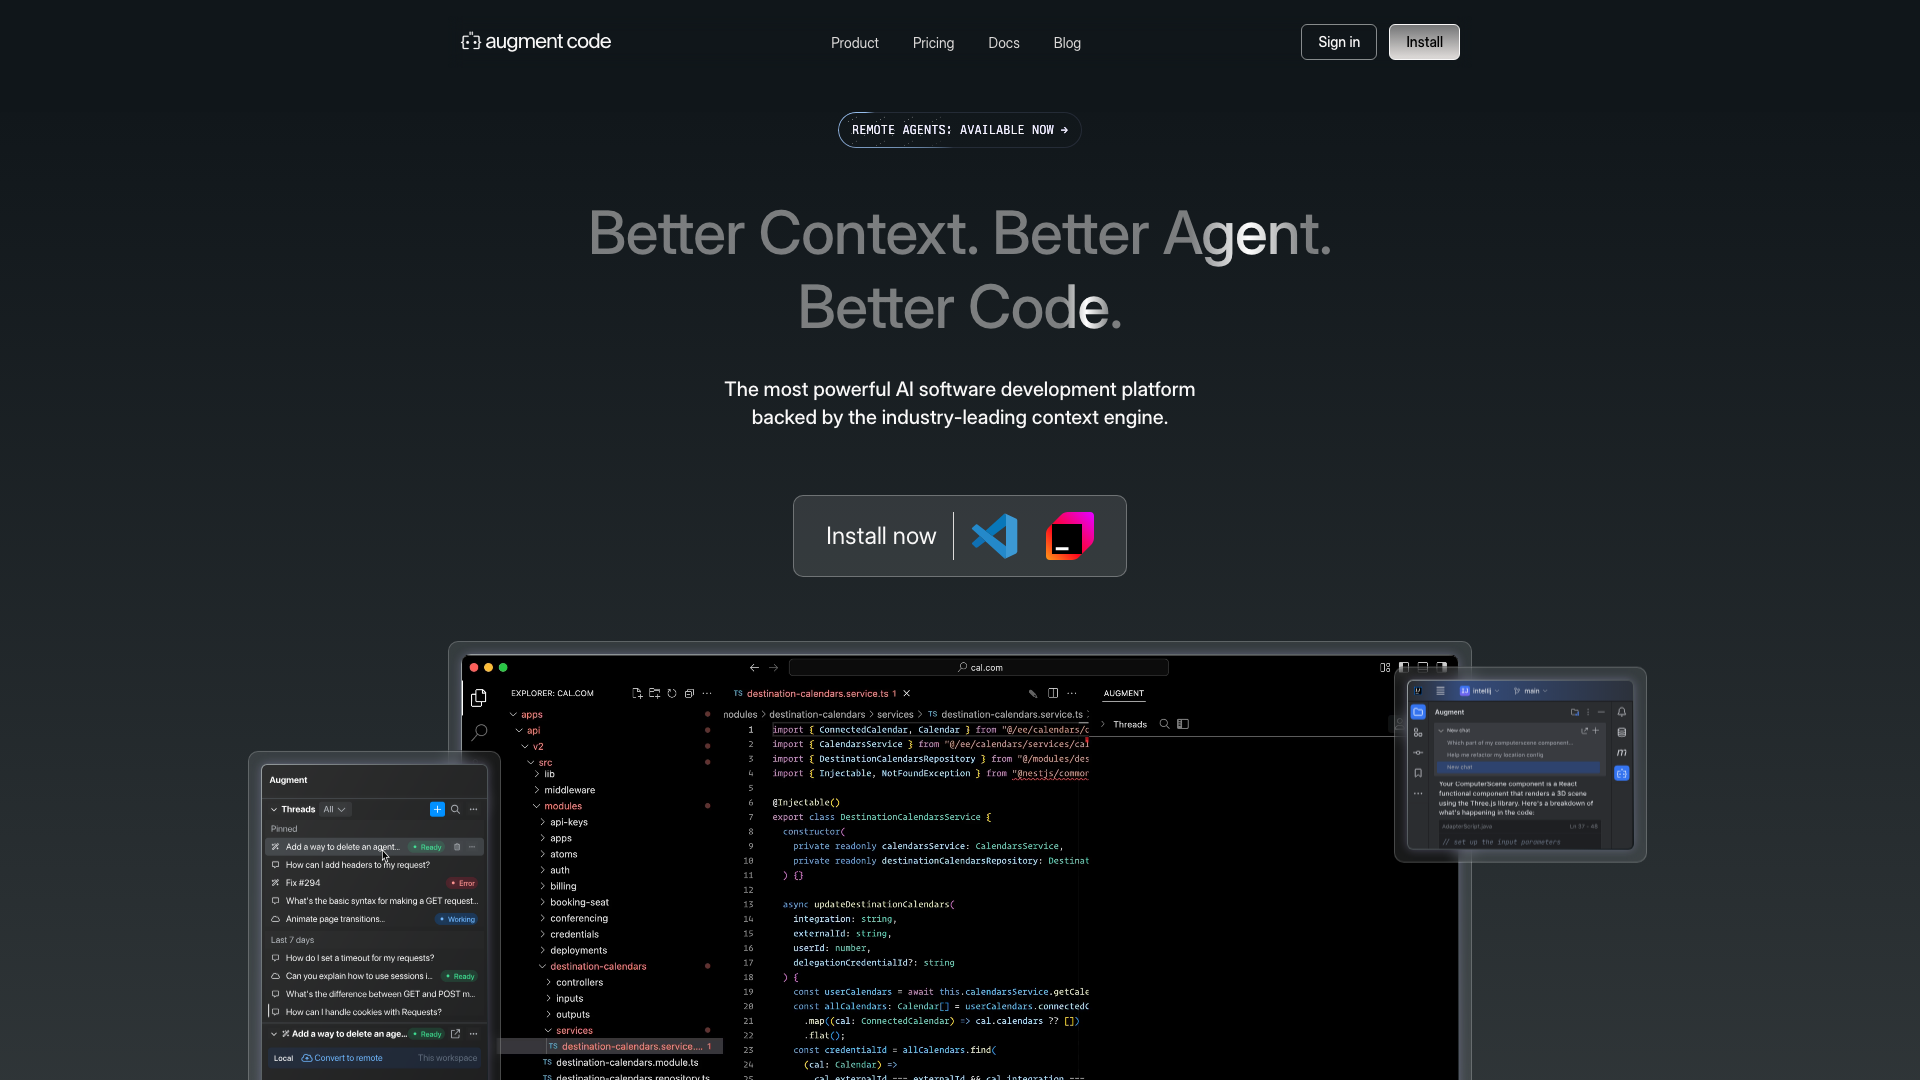Click search icon beside Threads in AUGMENT sidebar

1164,724
